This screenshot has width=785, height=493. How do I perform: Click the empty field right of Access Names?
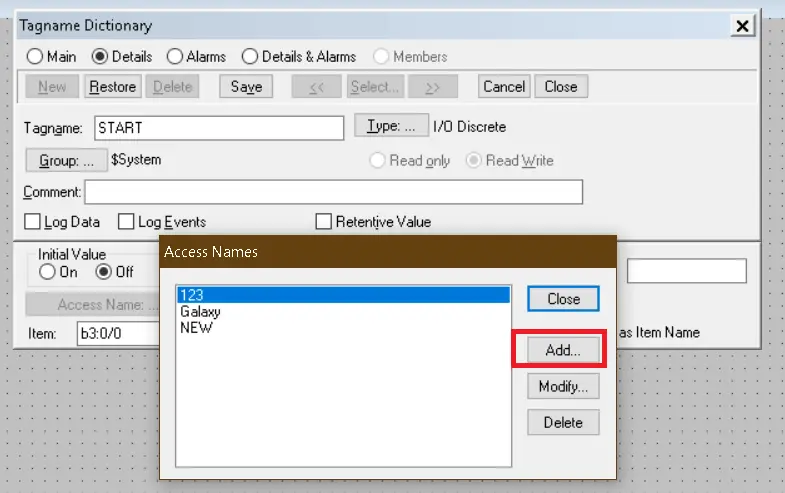687,271
